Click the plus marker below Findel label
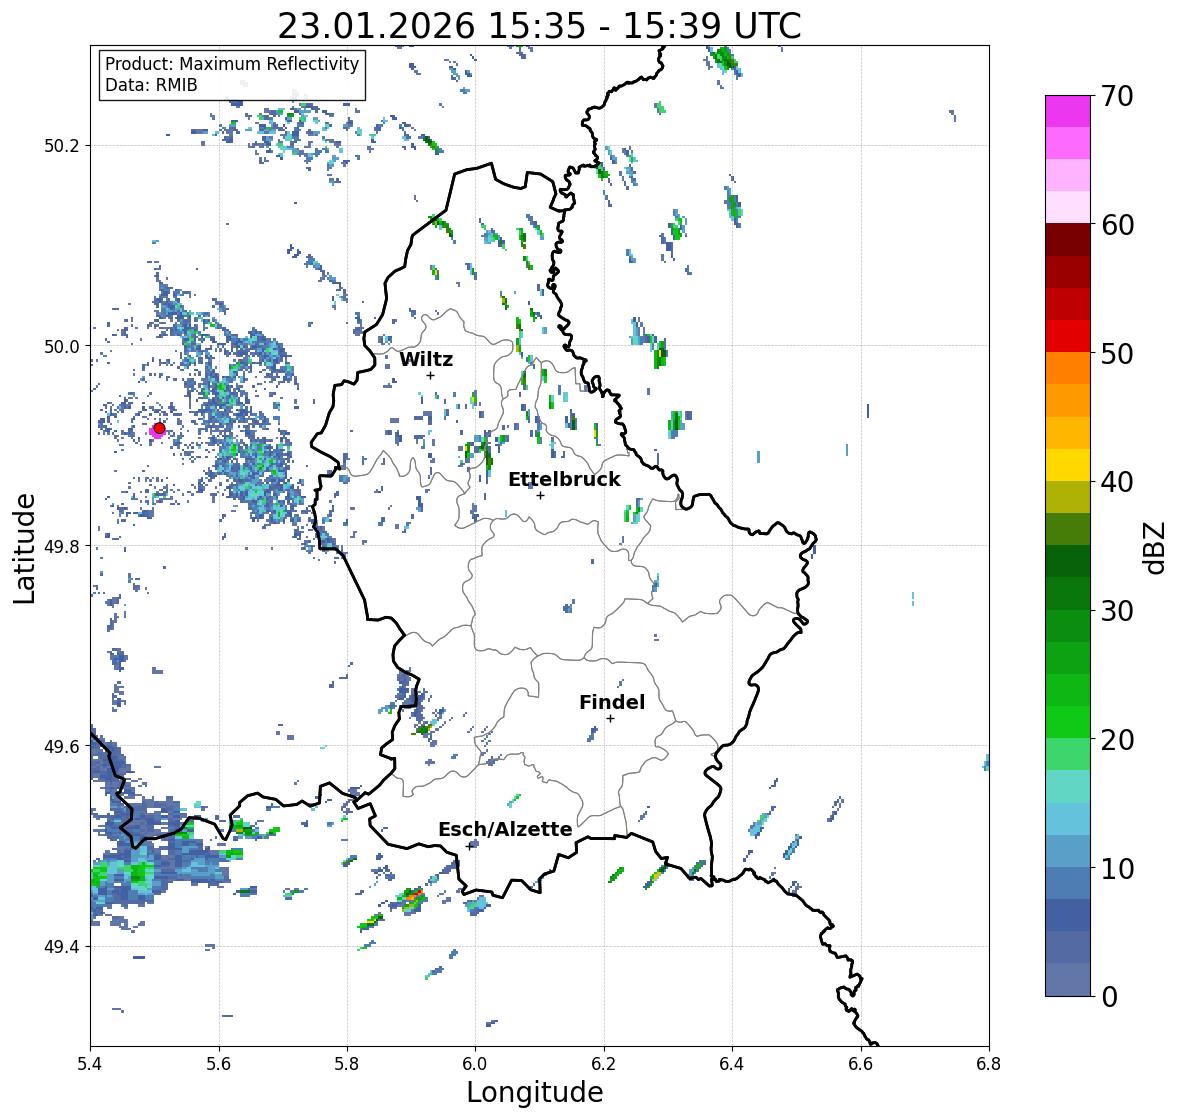The image size is (1179, 1117). (x=611, y=719)
